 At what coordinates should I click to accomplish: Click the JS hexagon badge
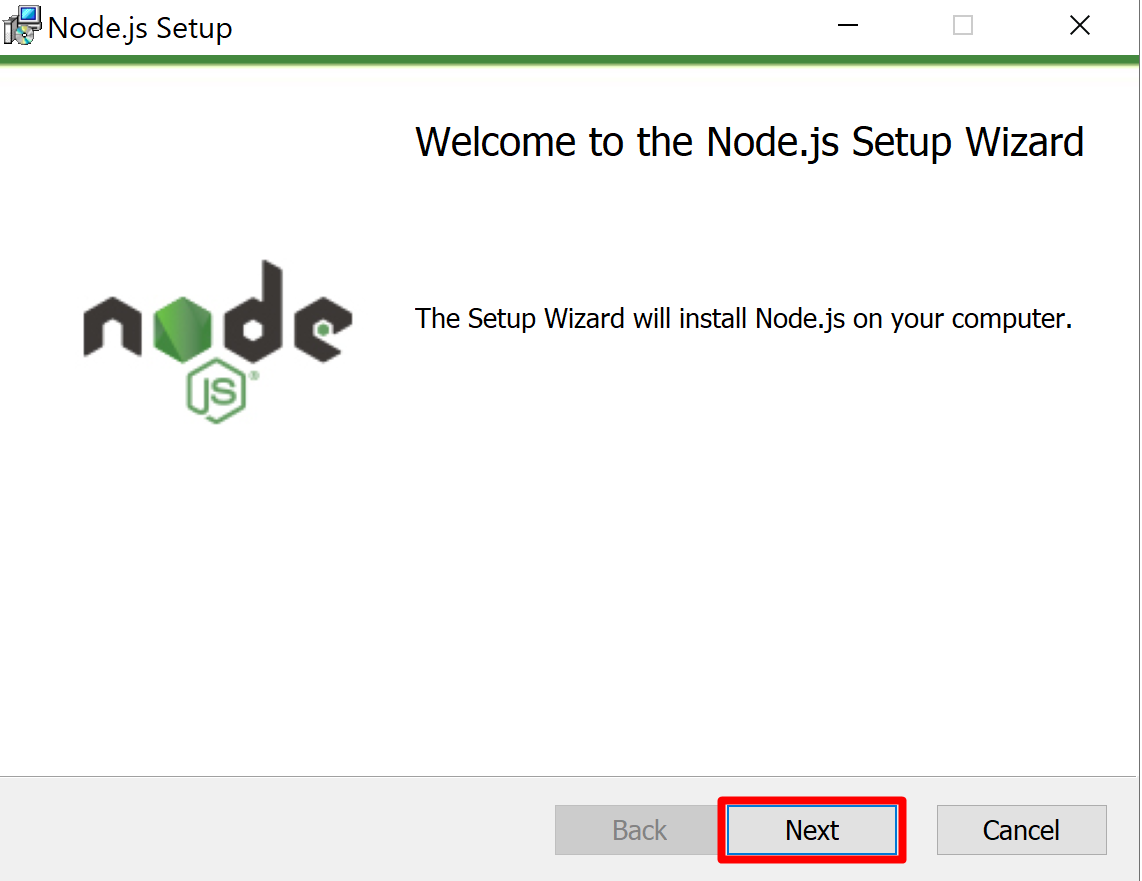216,392
